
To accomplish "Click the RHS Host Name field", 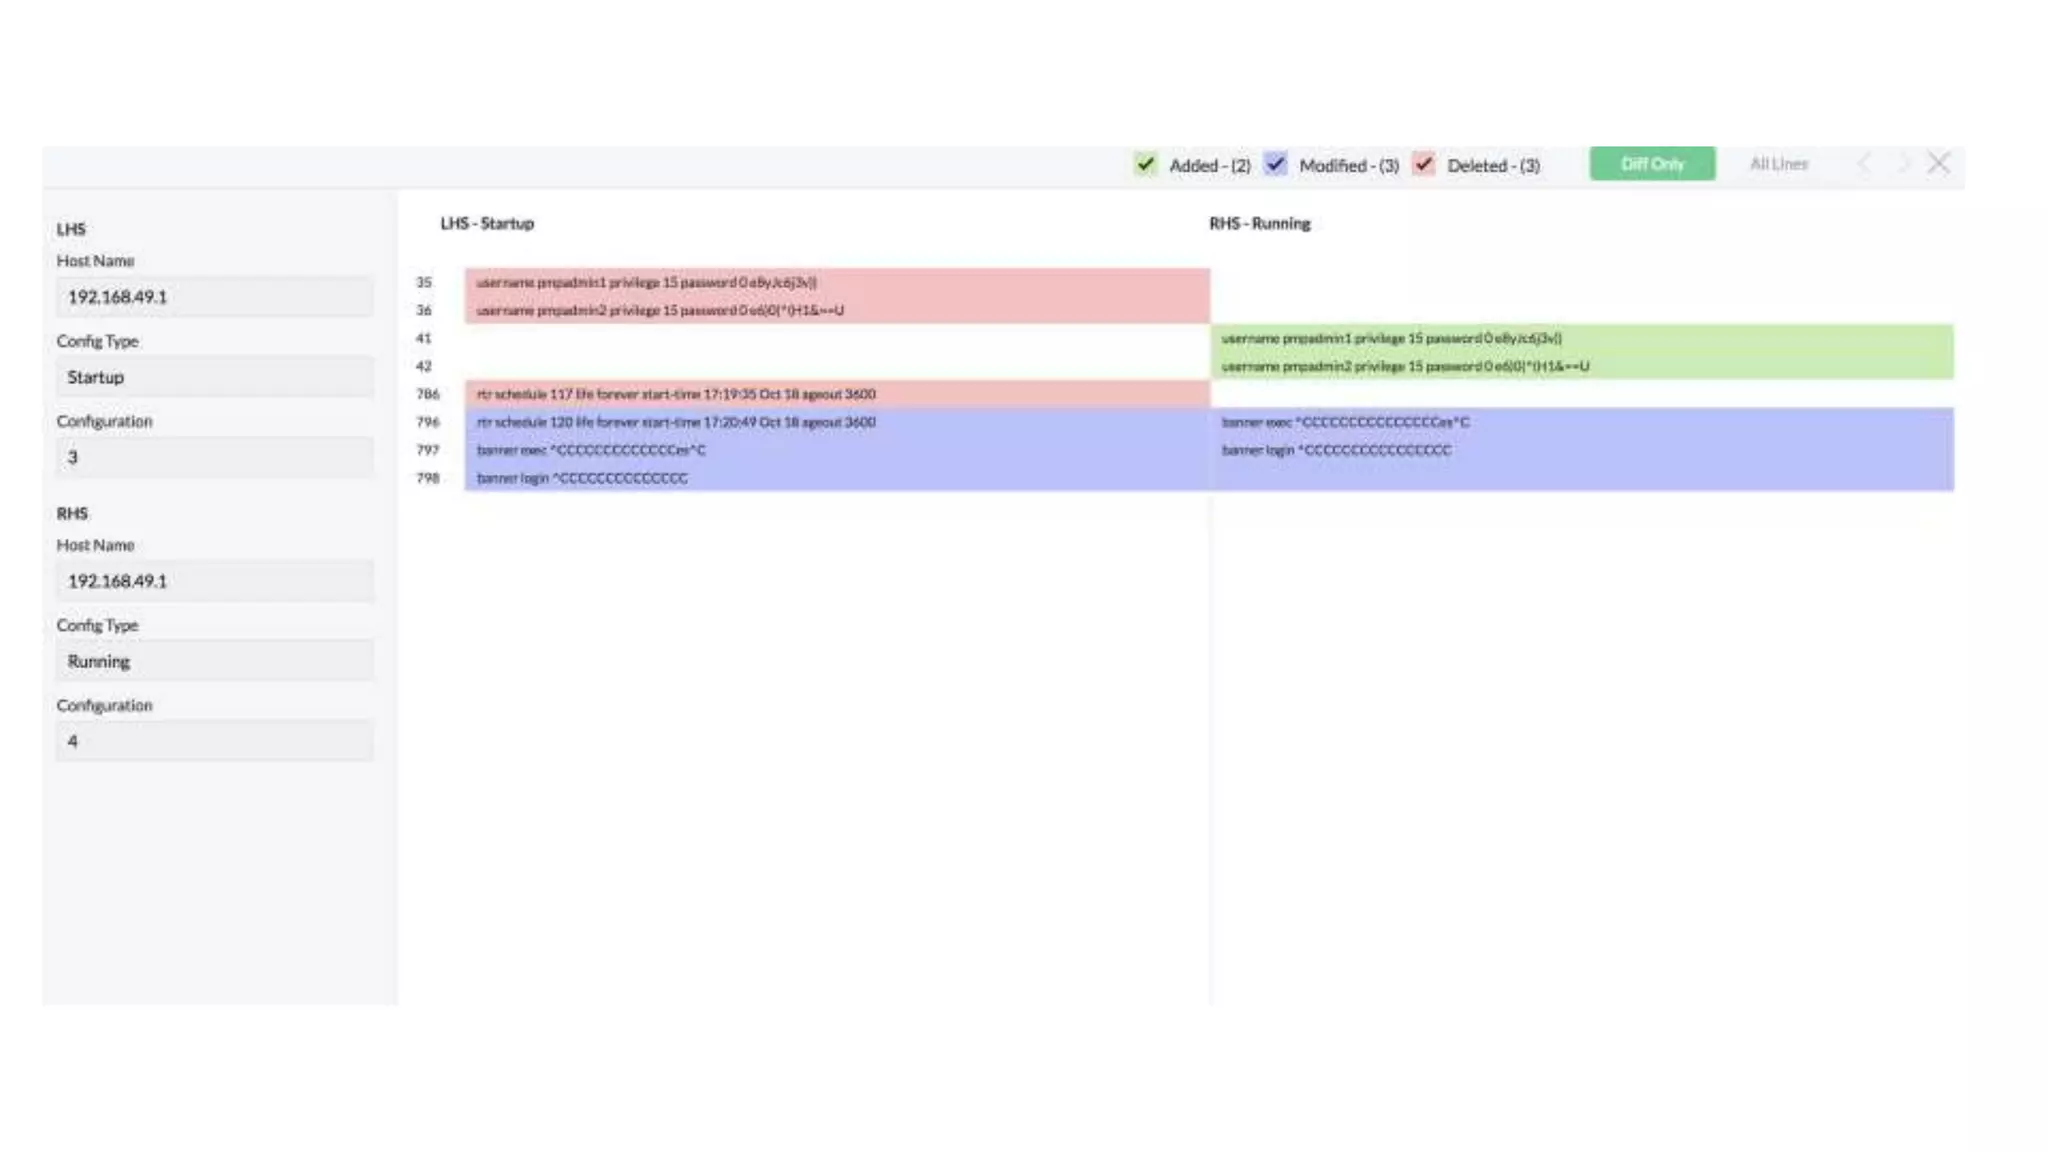I will click(214, 581).
